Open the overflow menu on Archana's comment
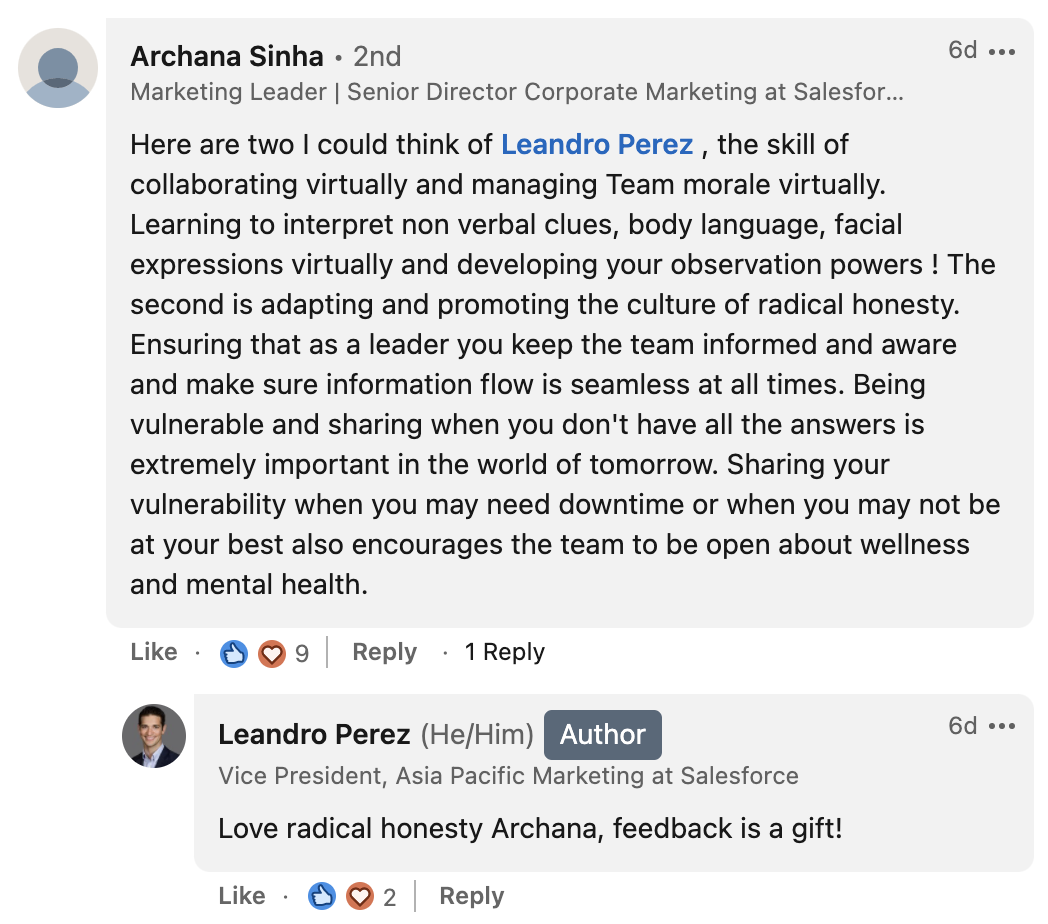Image resolution: width=1048 pixels, height=924 pixels. point(1001,51)
